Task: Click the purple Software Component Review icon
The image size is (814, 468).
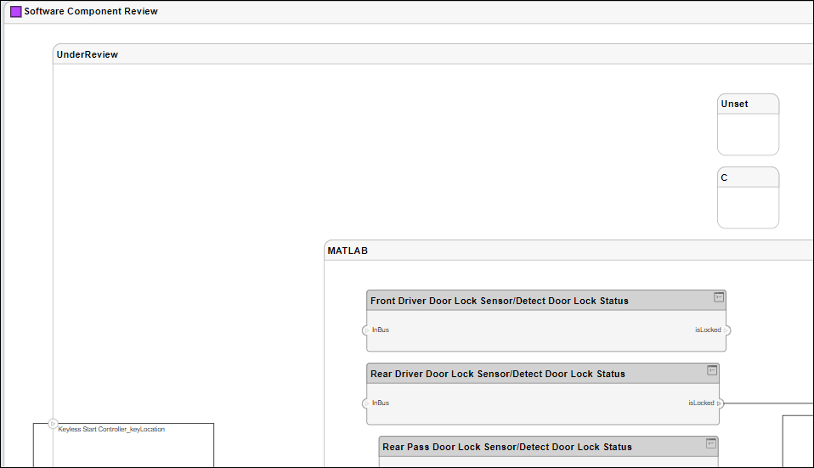Action: (x=16, y=11)
